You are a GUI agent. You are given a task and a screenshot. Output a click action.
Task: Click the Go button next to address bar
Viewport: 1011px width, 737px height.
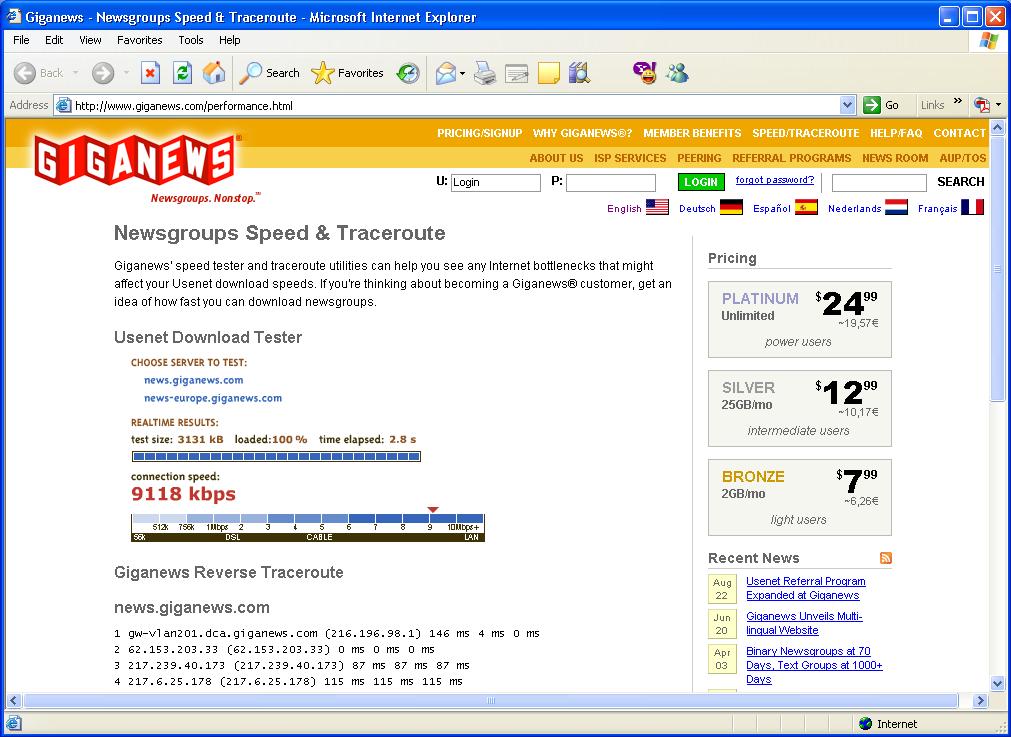click(881, 105)
